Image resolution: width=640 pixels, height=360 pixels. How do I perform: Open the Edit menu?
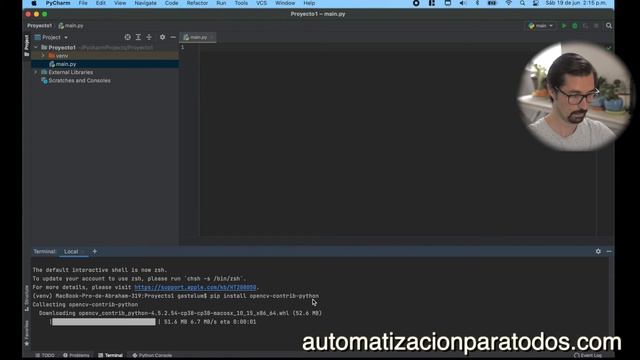(100, 3)
